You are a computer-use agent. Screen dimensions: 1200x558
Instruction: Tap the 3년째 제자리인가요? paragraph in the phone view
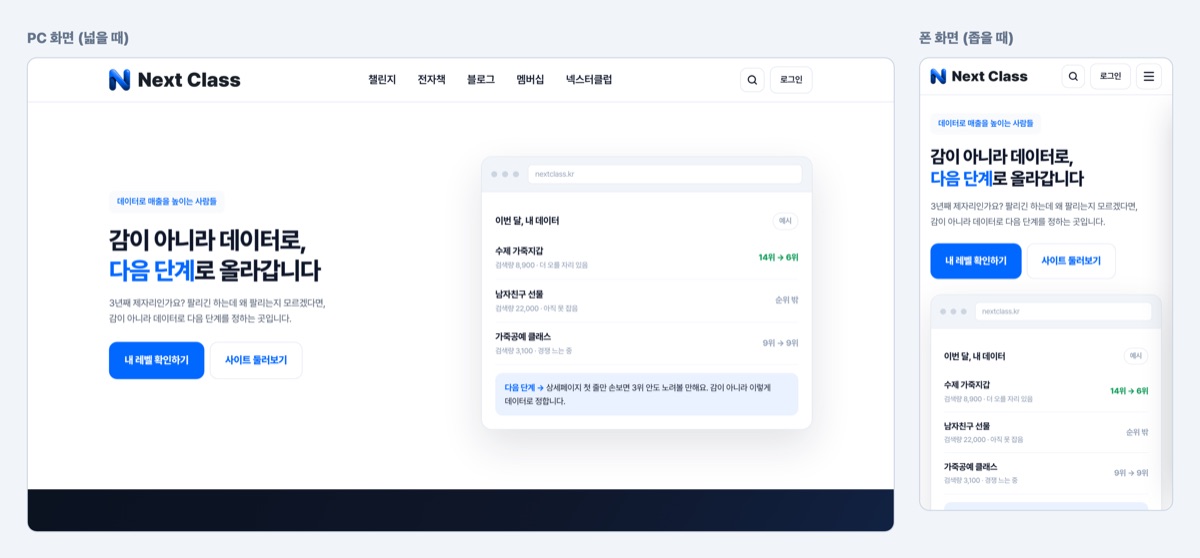[1034, 213]
